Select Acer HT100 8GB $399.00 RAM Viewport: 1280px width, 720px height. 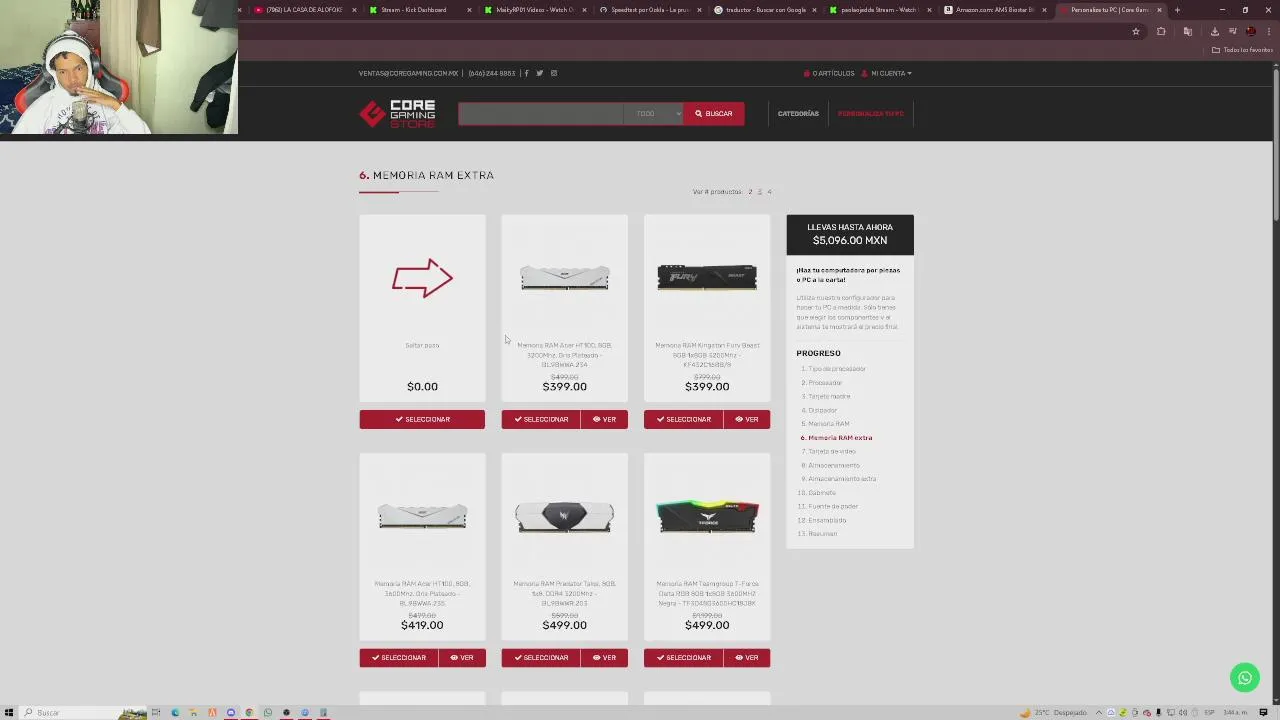tap(541, 419)
